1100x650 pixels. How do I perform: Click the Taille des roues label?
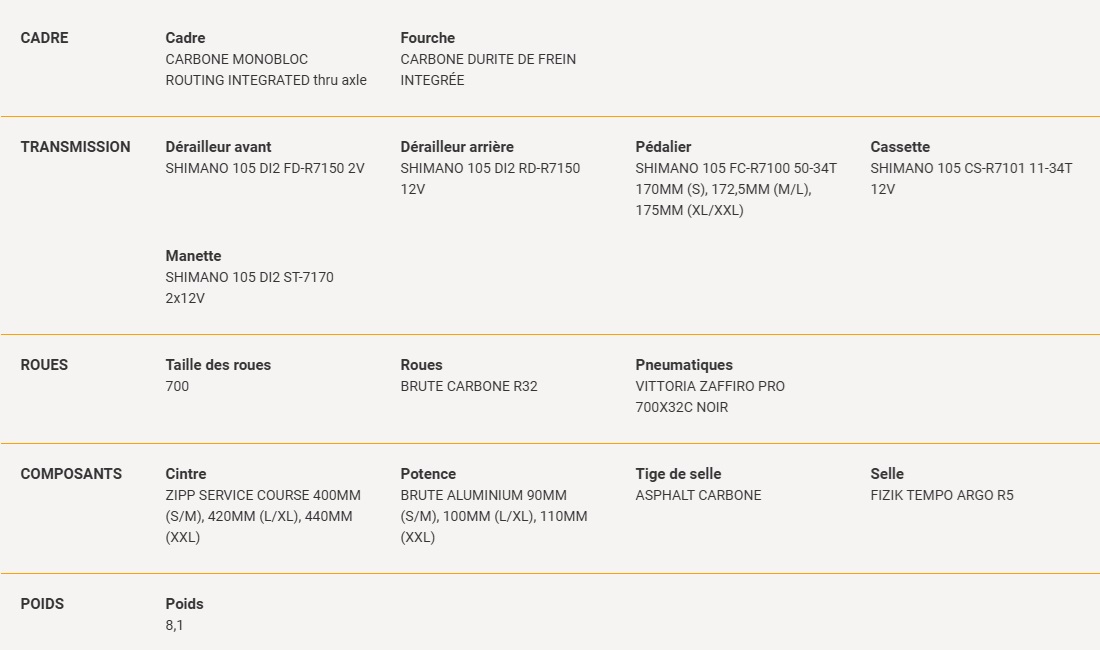click(x=218, y=365)
